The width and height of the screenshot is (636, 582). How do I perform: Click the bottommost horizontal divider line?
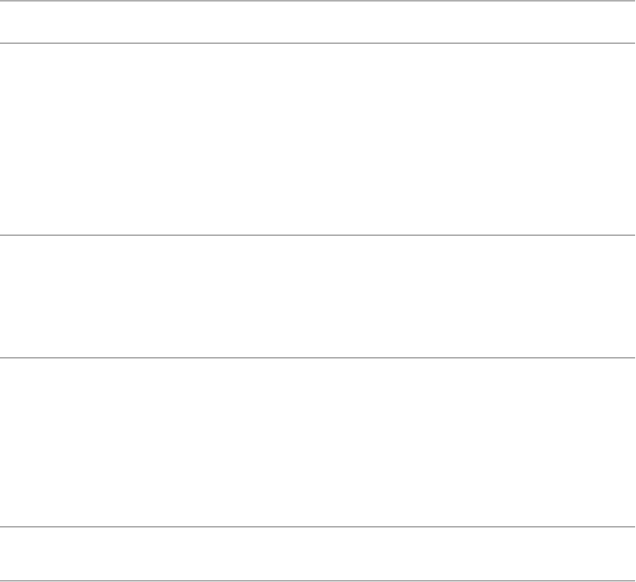(x=318, y=580)
